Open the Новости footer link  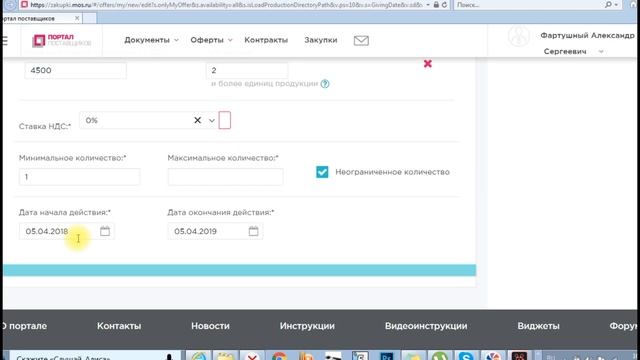point(210,326)
